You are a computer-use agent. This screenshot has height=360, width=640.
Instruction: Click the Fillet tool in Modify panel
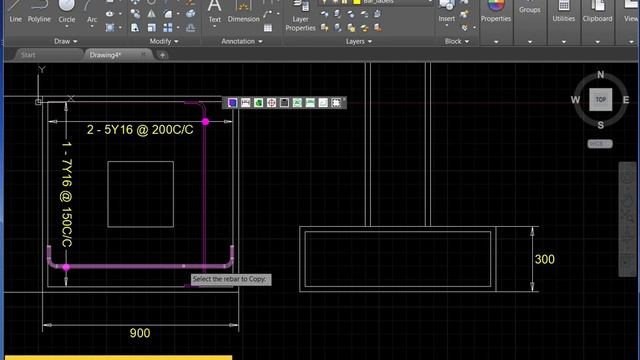[168, 14]
